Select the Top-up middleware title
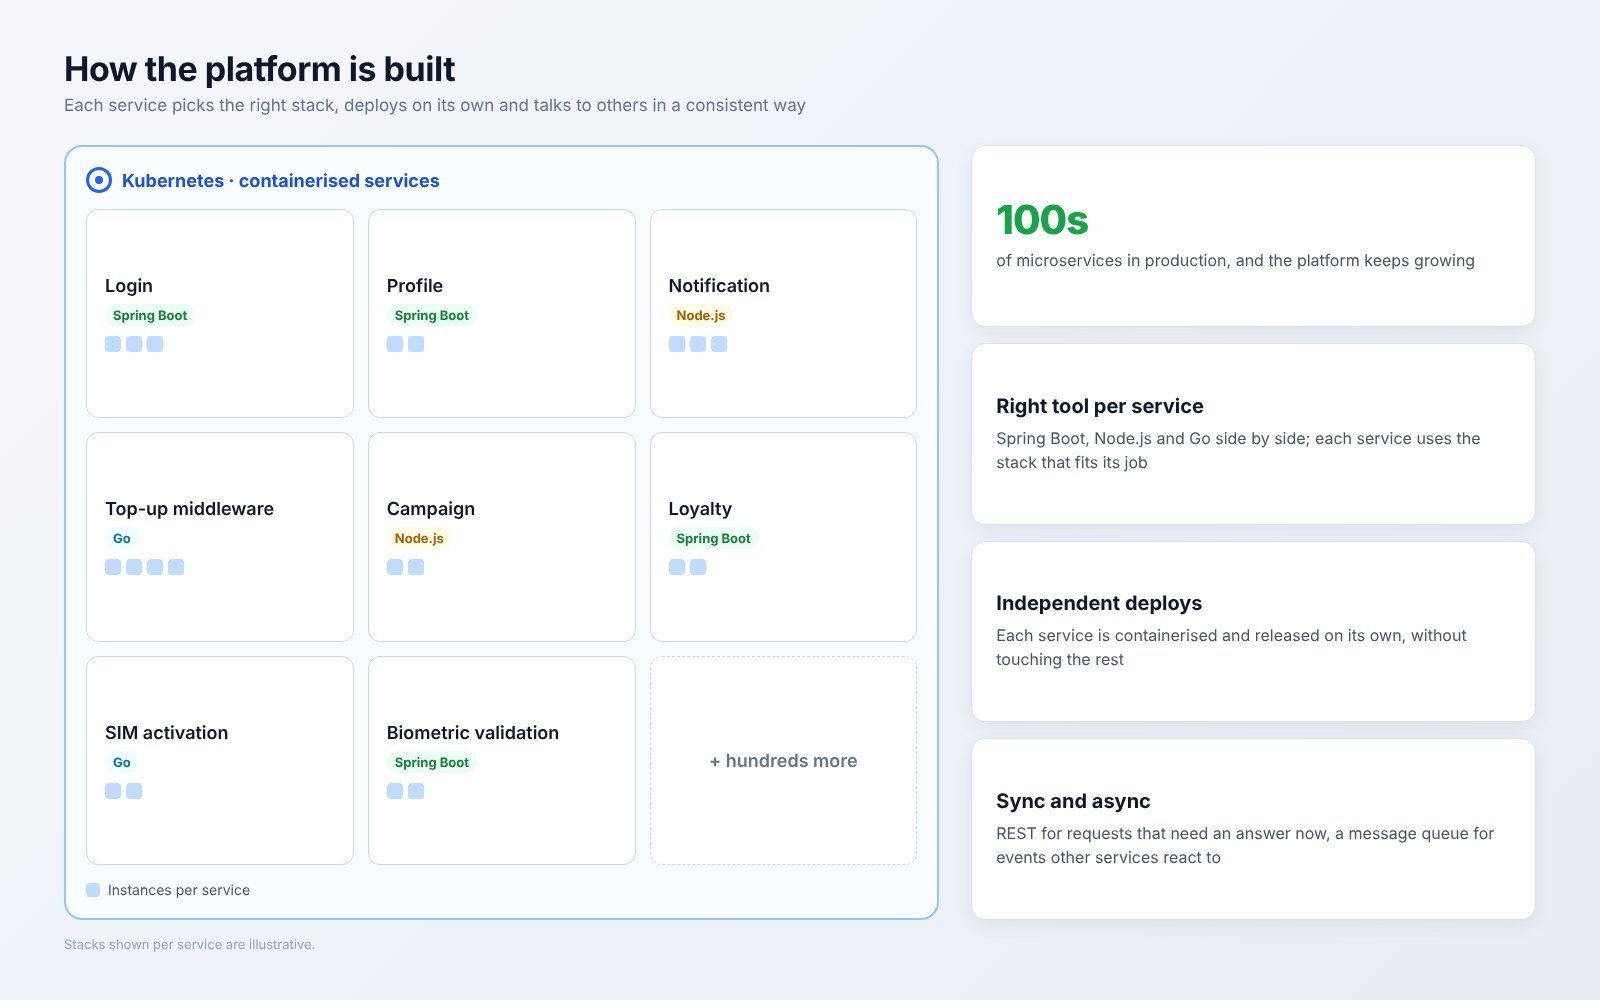The height and width of the screenshot is (1000, 1600). click(189, 509)
